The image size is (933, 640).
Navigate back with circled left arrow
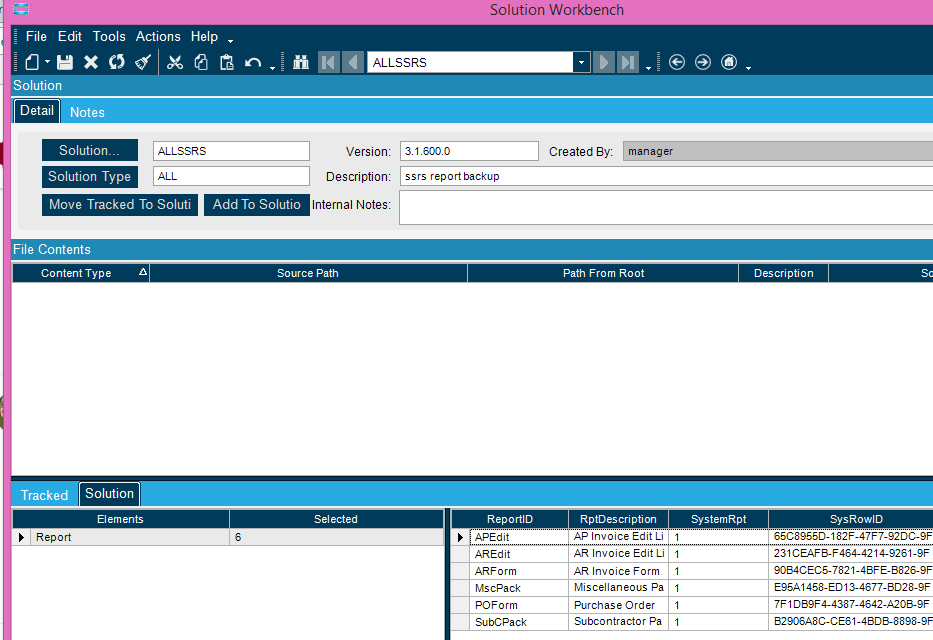click(x=677, y=62)
